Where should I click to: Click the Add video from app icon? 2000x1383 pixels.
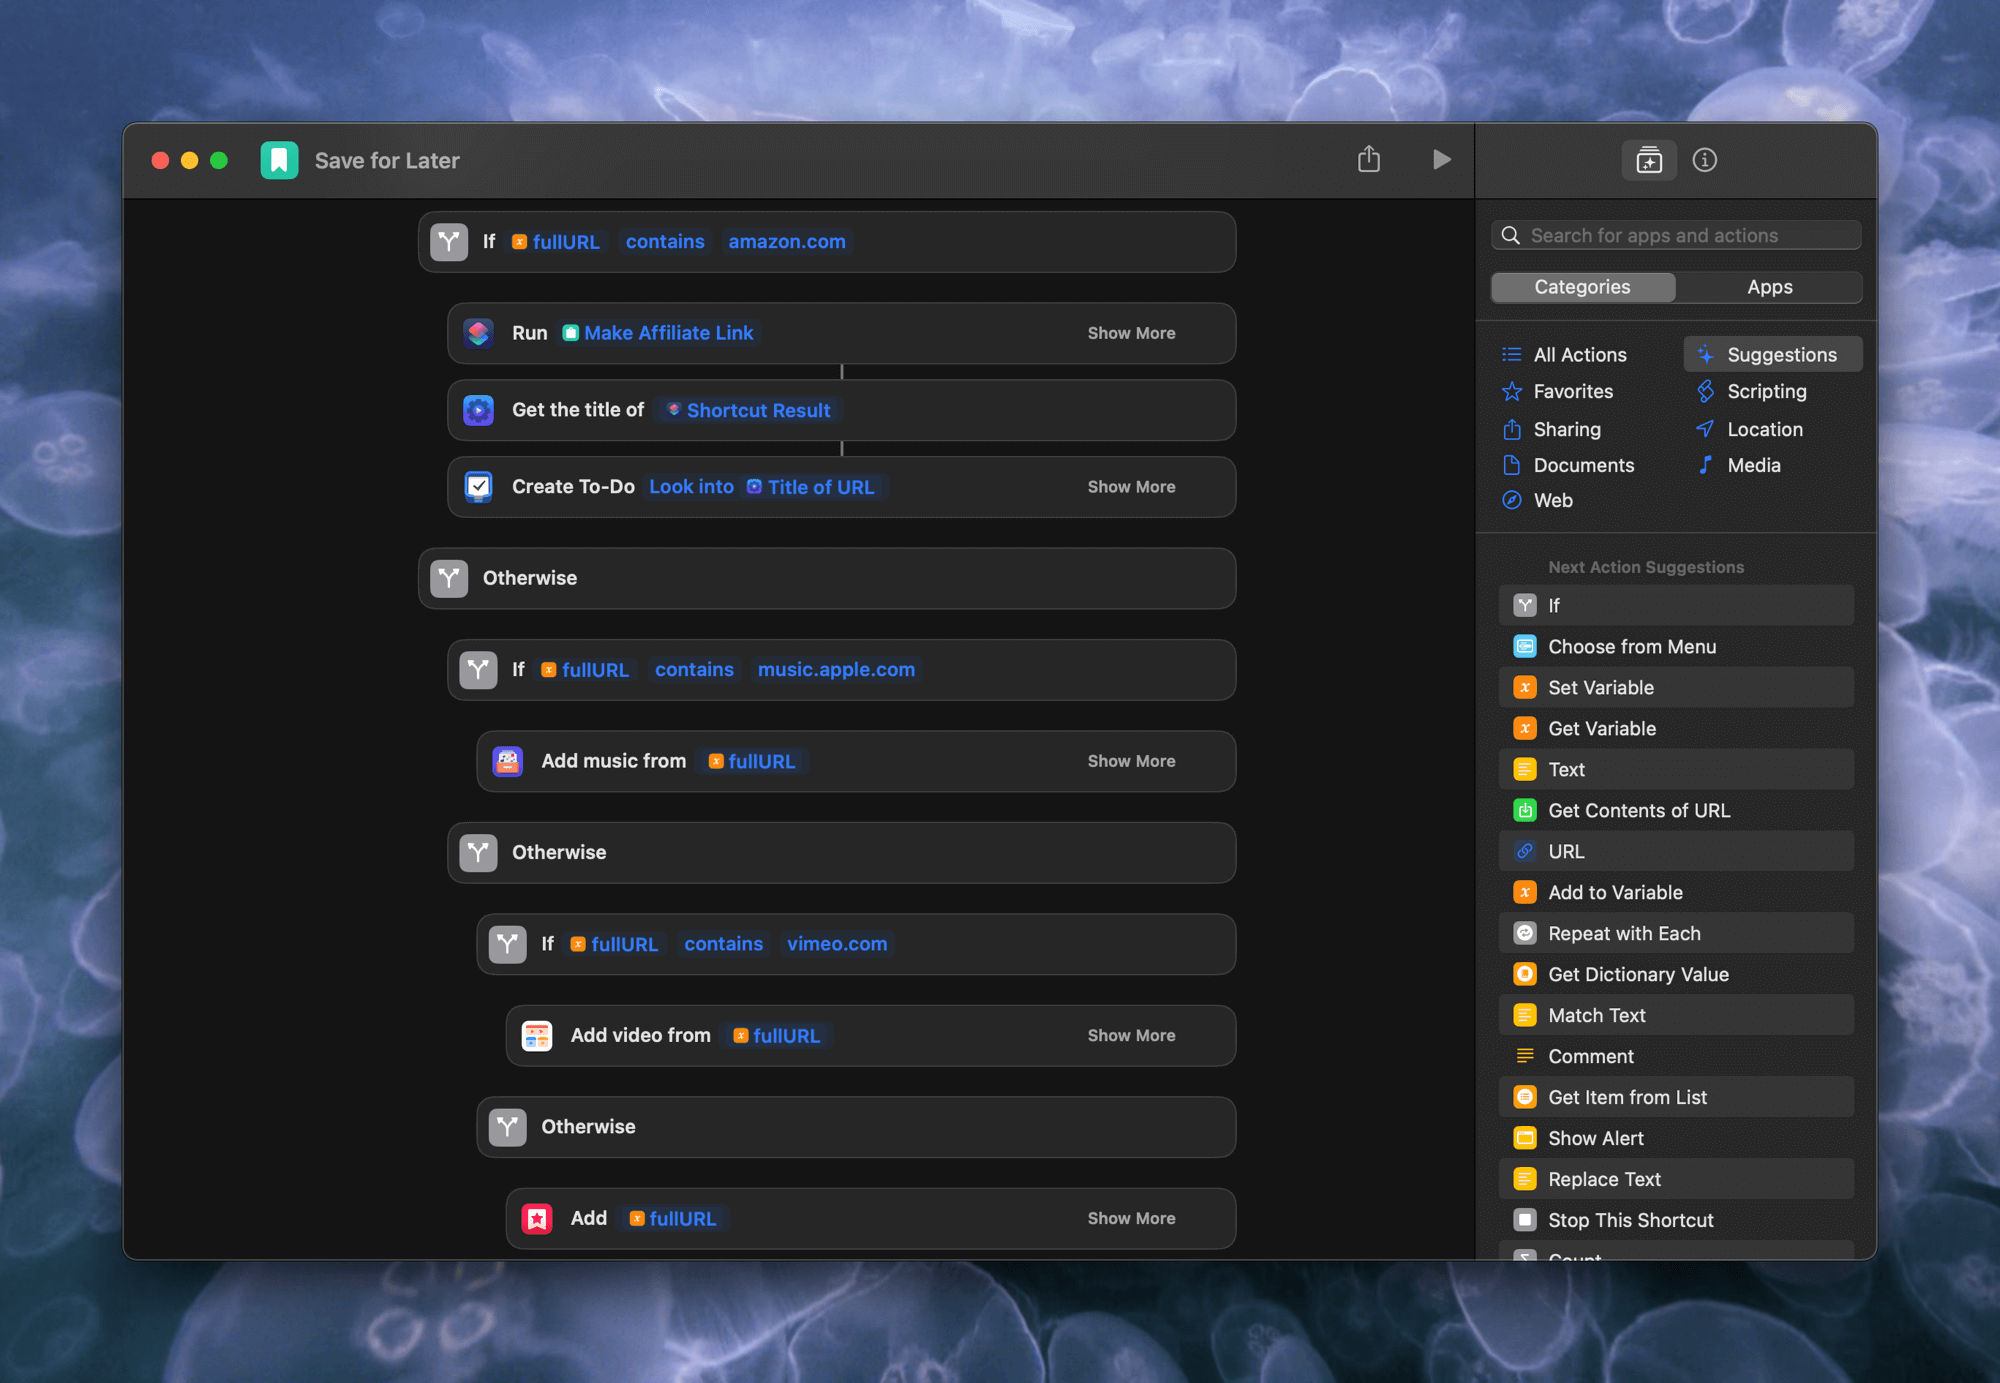pyautogui.click(x=537, y=1036)
